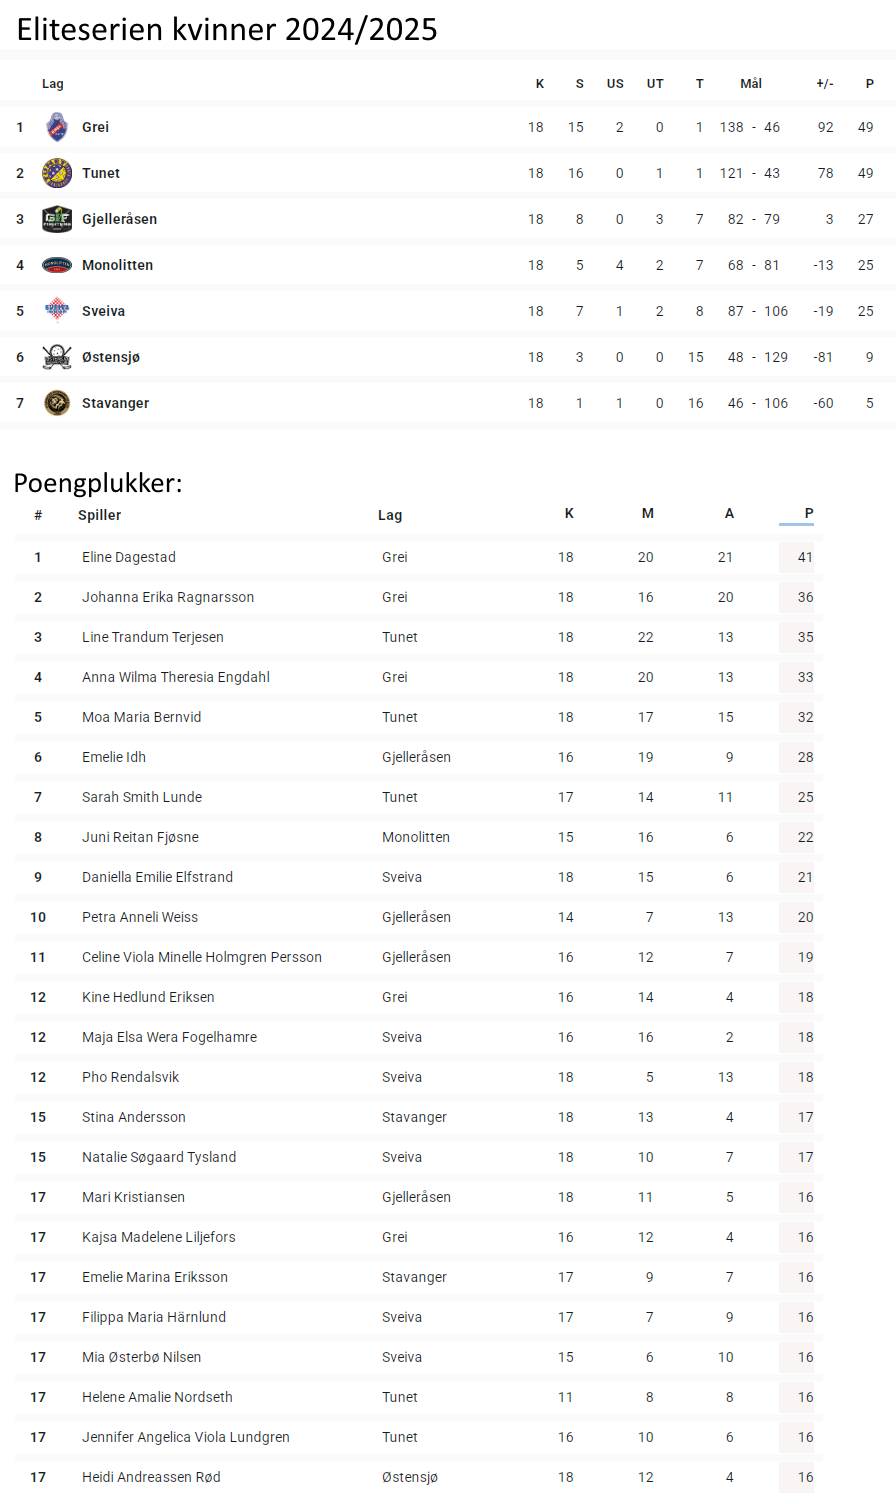Click the Monolitten team logo

[57, 265]
